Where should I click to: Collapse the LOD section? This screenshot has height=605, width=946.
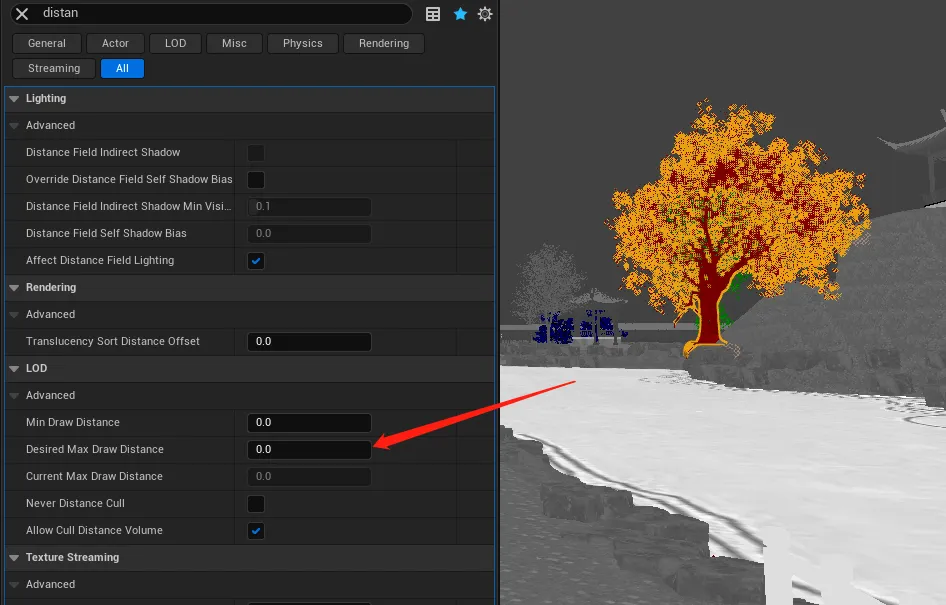[14, 369]
